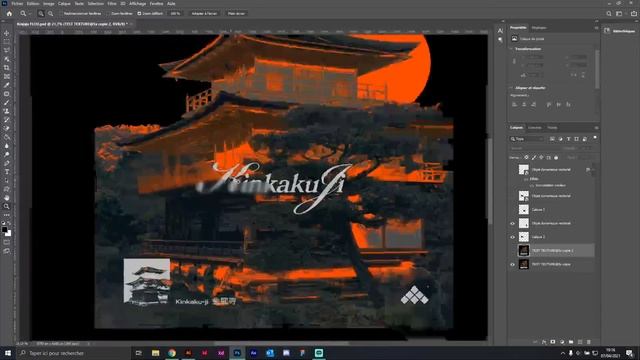Select the Horizontal Type tool

point(7,171)
